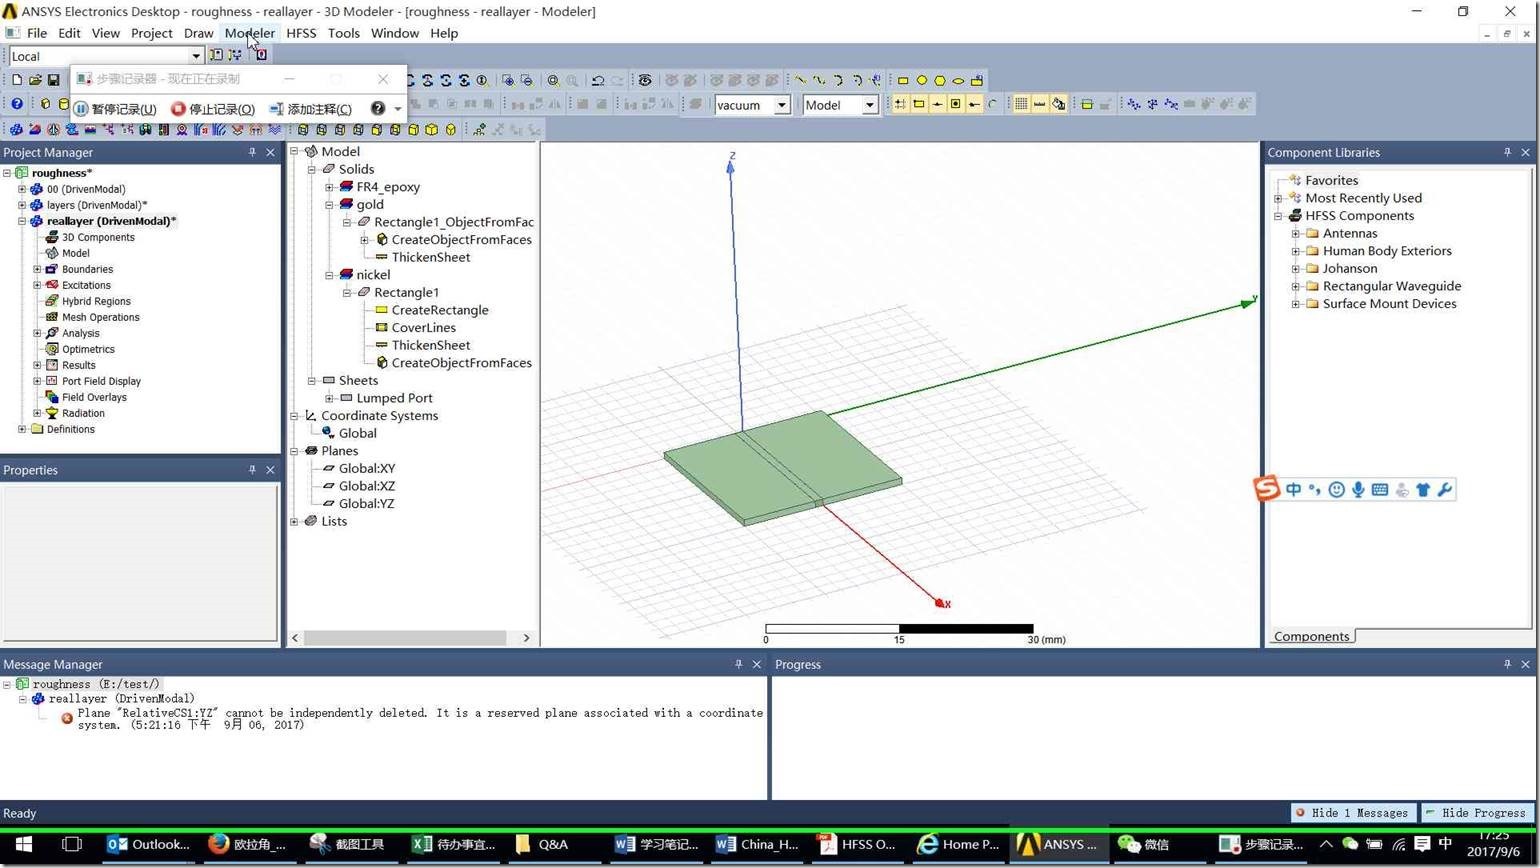
Task: Collapse the nickel solids node
Action: (329, 275)
